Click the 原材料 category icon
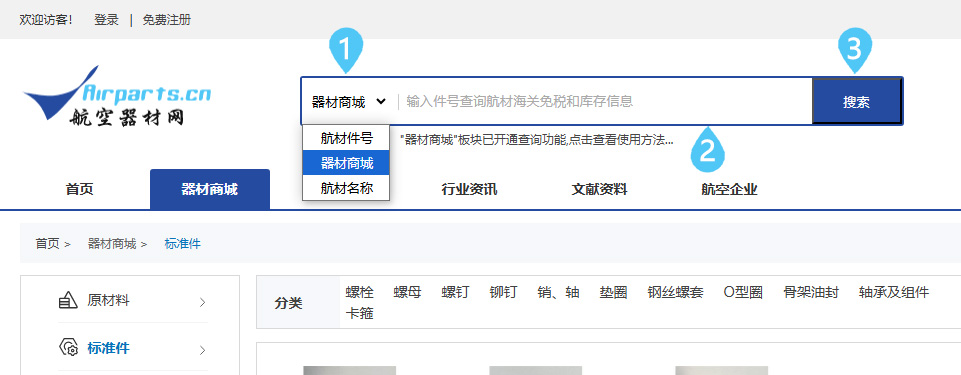 pyautogui.click(x=68, y=301)
